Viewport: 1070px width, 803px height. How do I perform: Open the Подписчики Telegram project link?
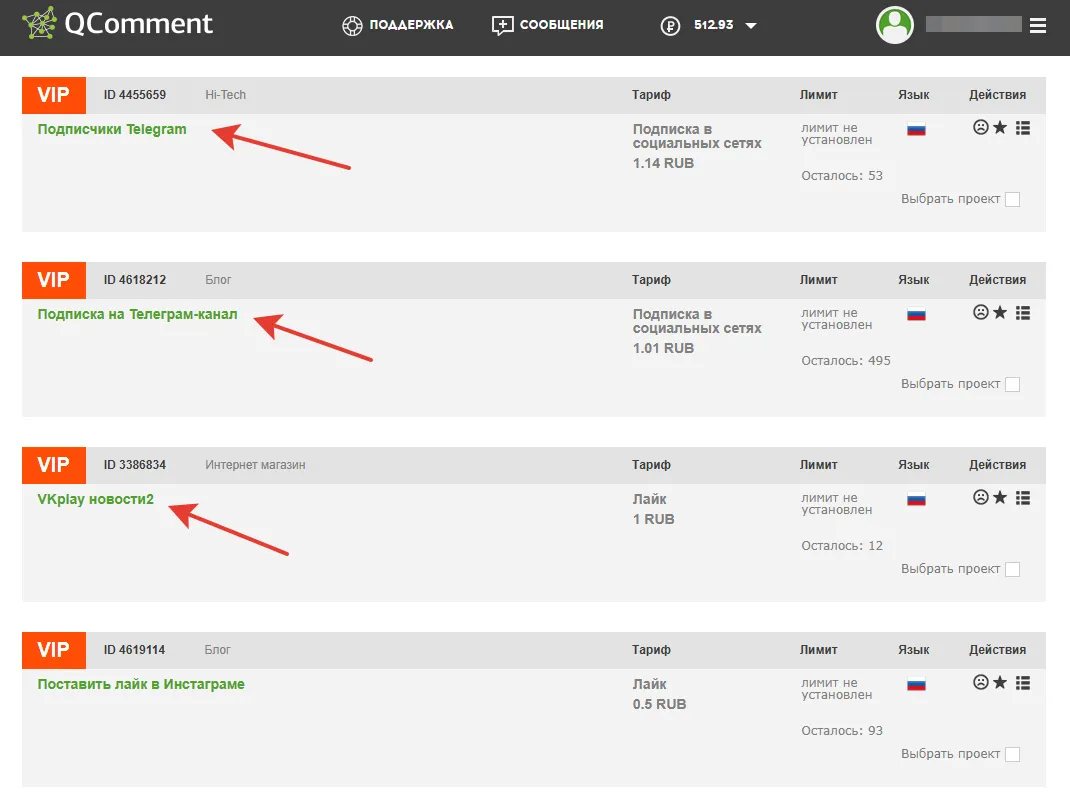click(112, 129)
